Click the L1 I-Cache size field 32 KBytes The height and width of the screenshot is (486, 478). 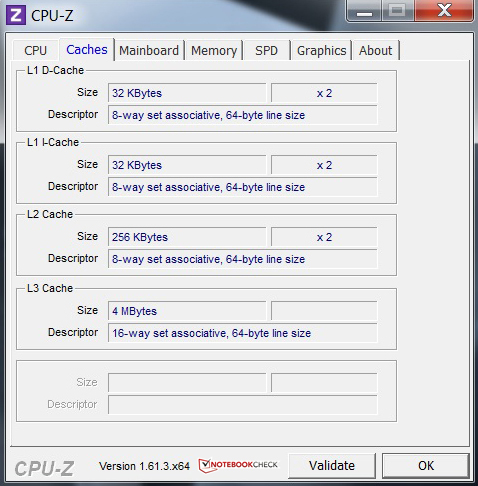[x=187, y=165]
